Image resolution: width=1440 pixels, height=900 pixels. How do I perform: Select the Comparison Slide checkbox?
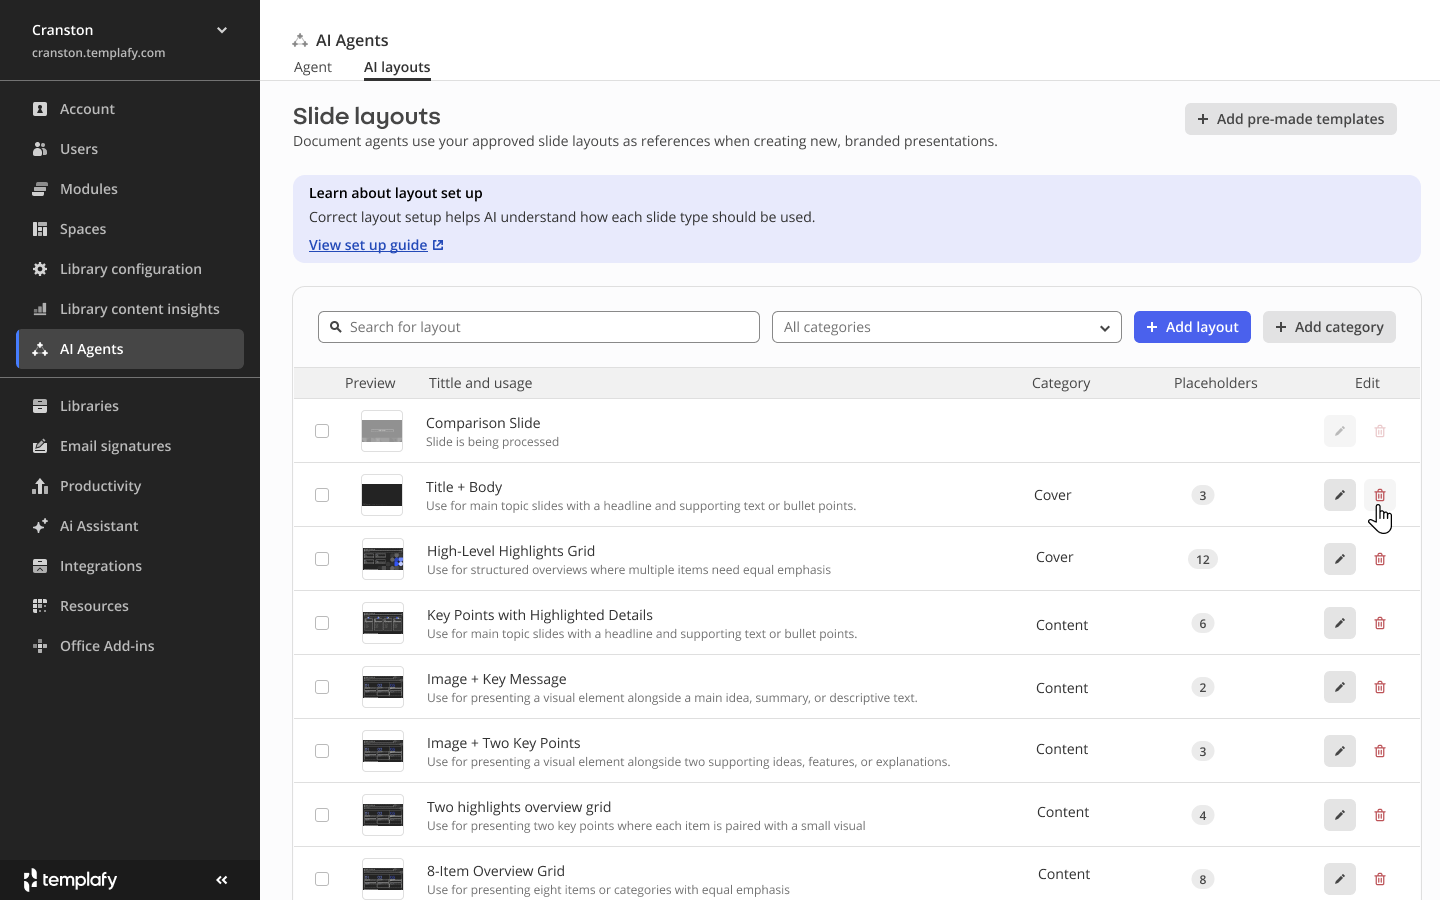(322, 431)
